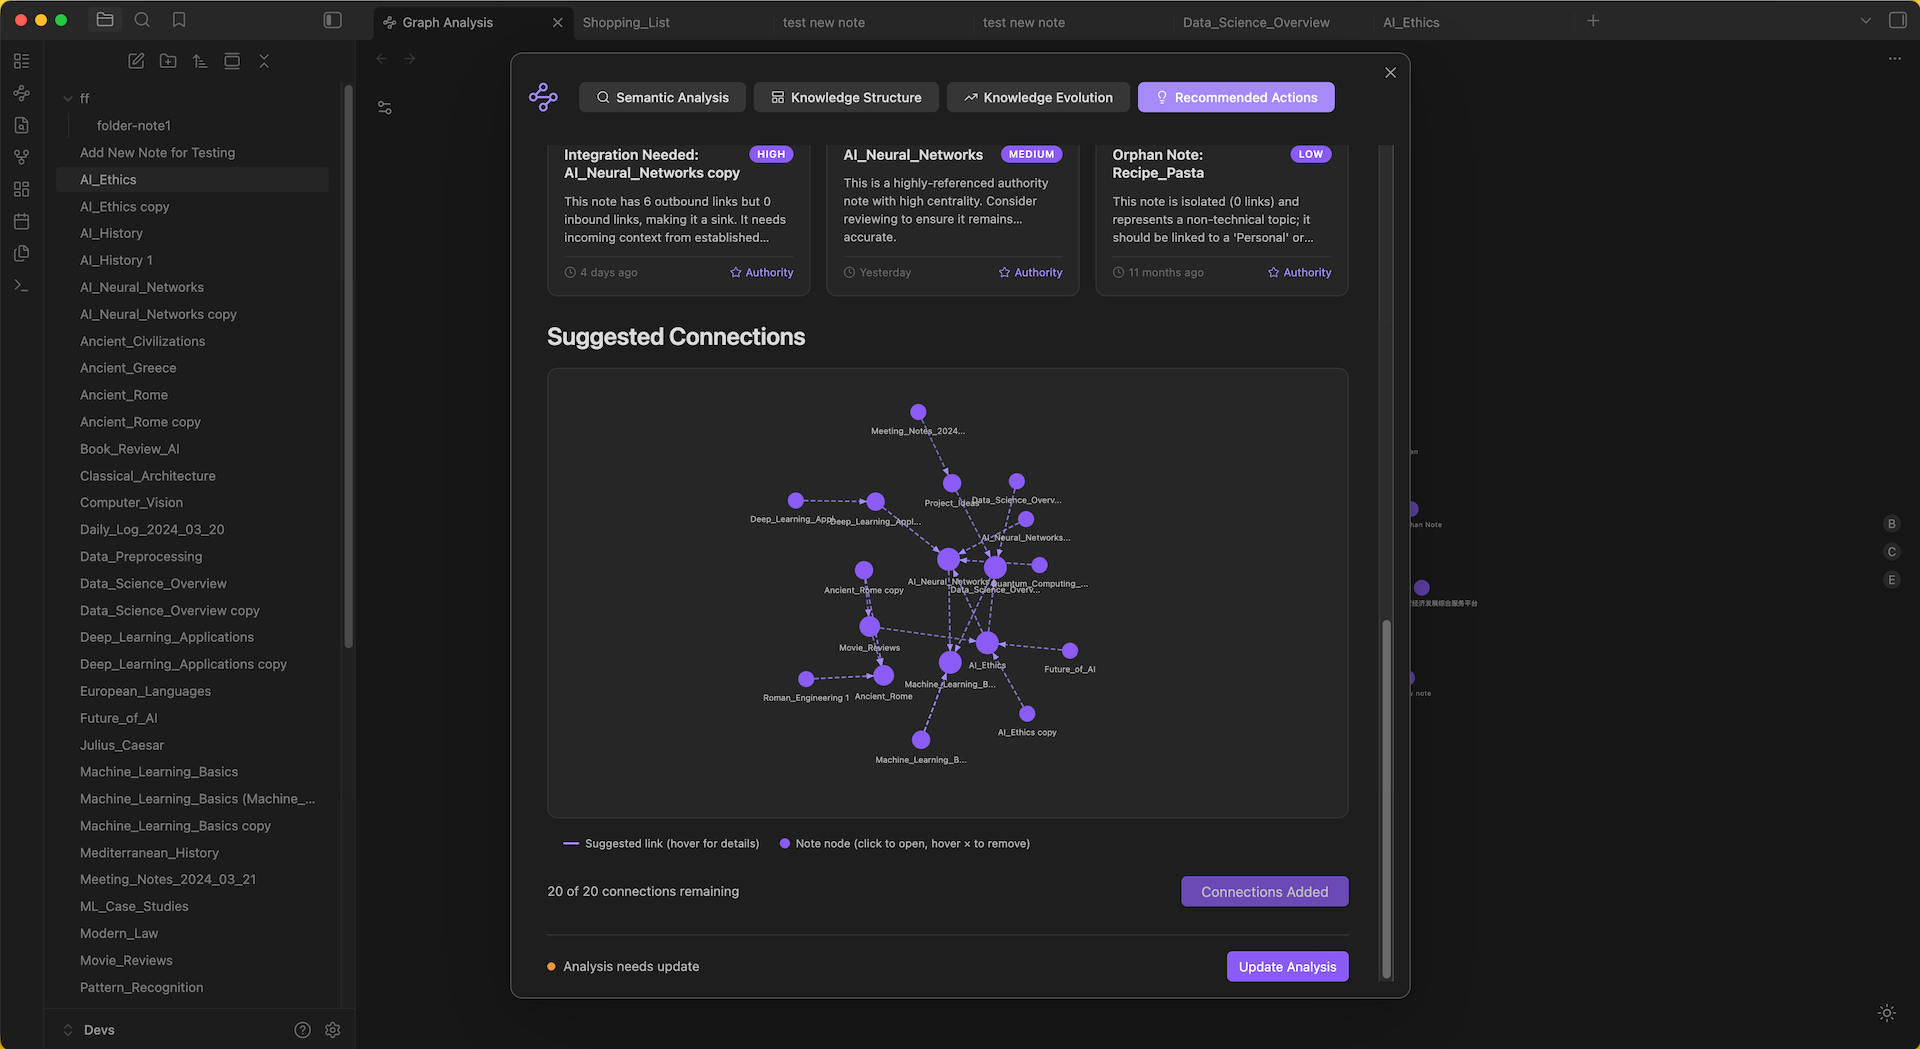This screenshot has width=1920, height=1049.
Task: Add a new tab with plus icon
Action: click(1593, 21)
